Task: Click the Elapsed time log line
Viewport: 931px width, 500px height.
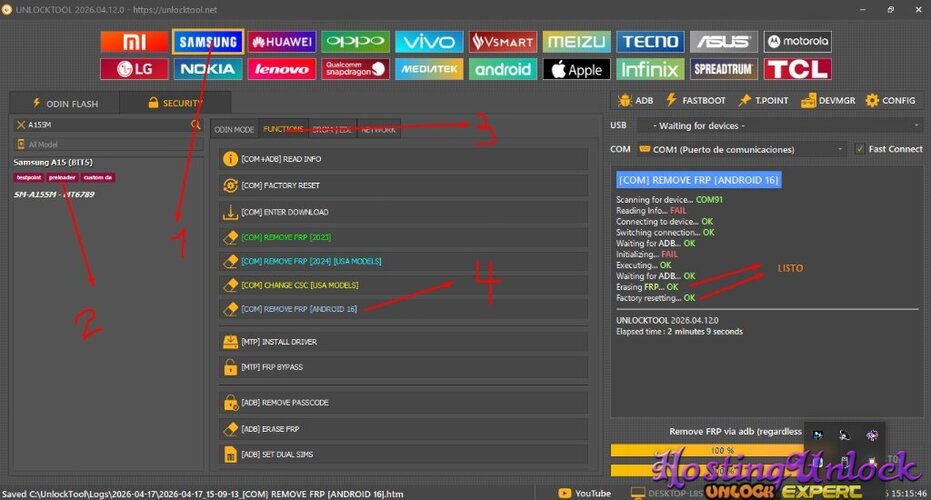Action: point(679,331)
